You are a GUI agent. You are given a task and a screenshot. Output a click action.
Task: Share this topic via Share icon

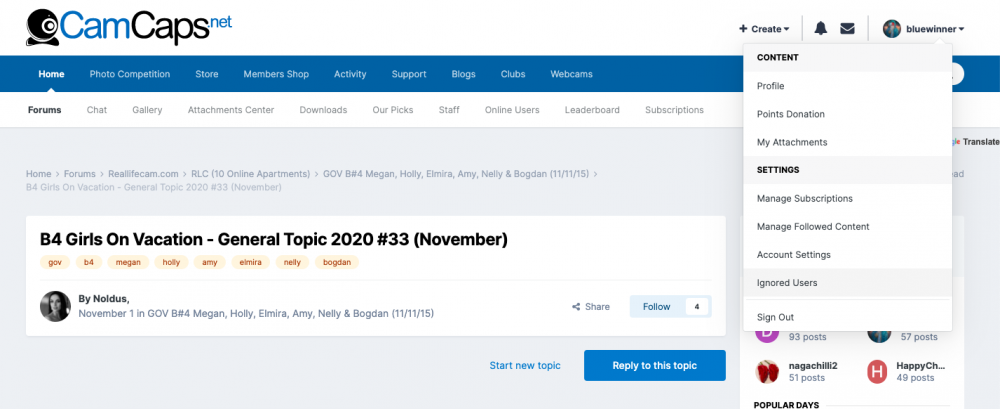[591, 307]
